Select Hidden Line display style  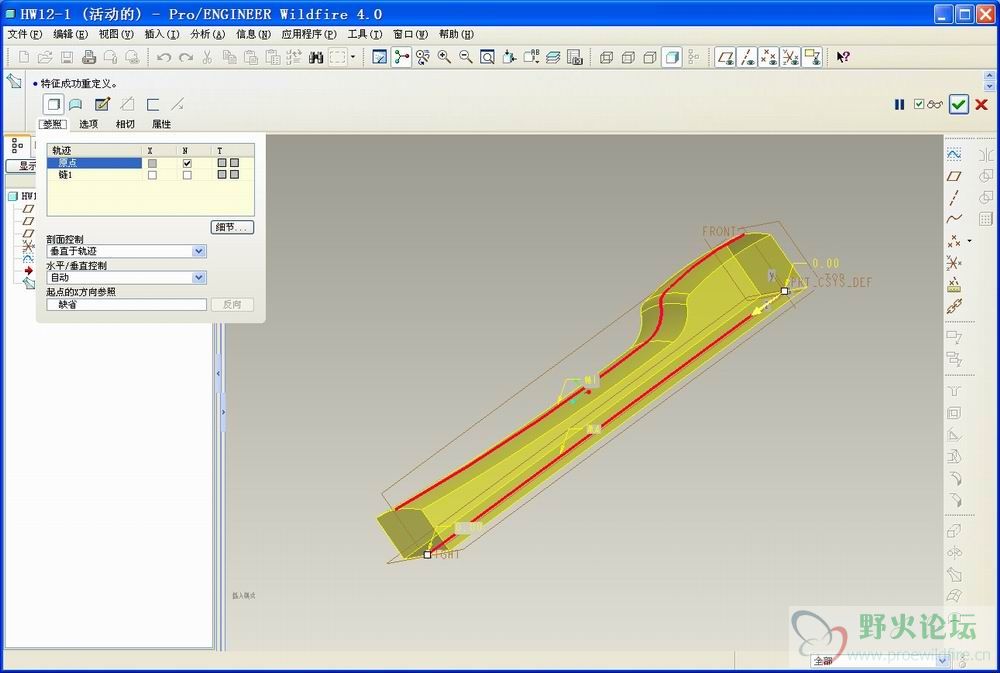[x=628, y=57]
